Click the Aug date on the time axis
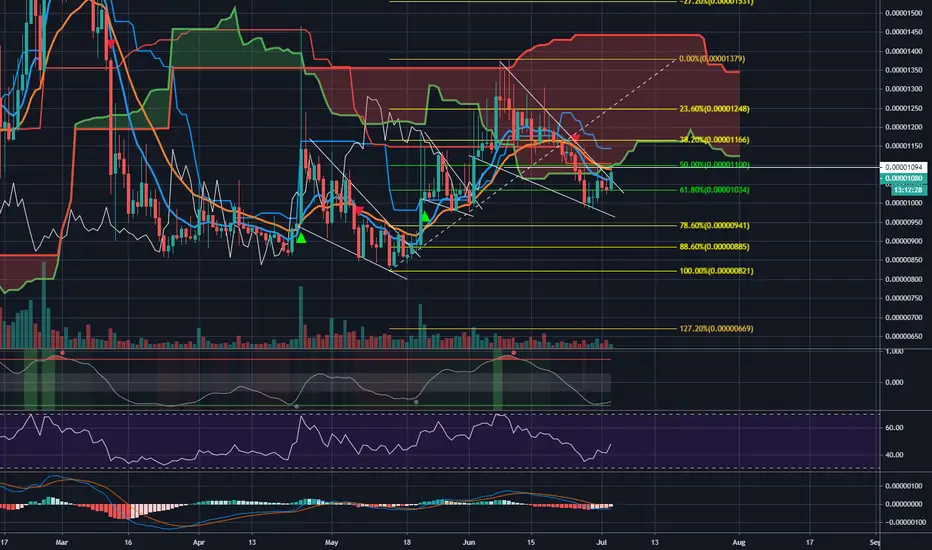The height and width of the screenshot is (550, 932). click(x=739, y=542)
